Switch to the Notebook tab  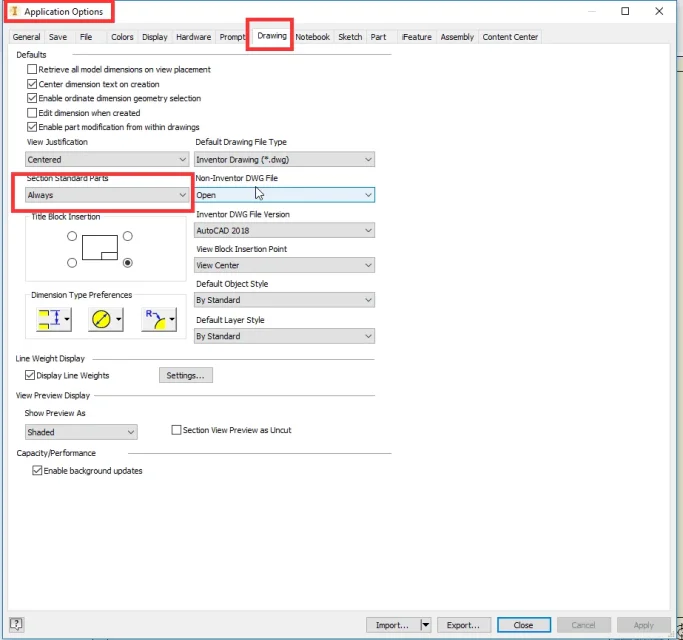[x=312, y=37]
